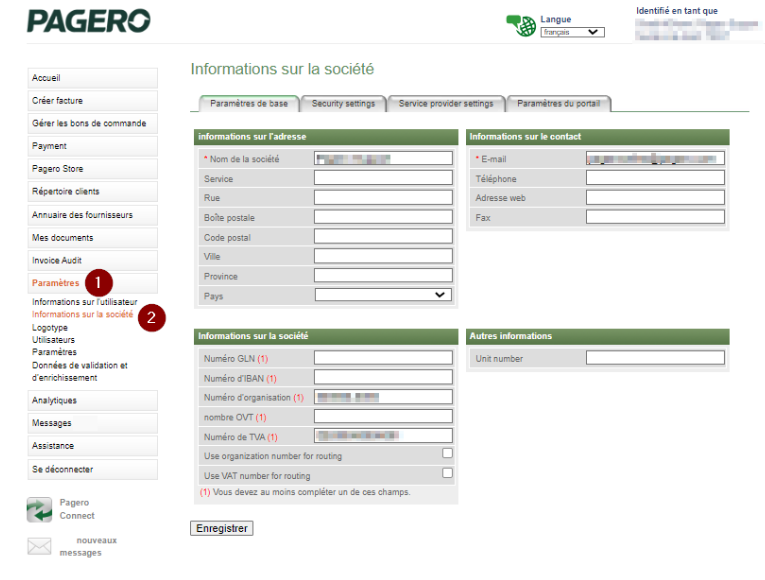The image size is (765, 580).
Task: Go to Créer facture in sidebar
Action: click(92, 101)
